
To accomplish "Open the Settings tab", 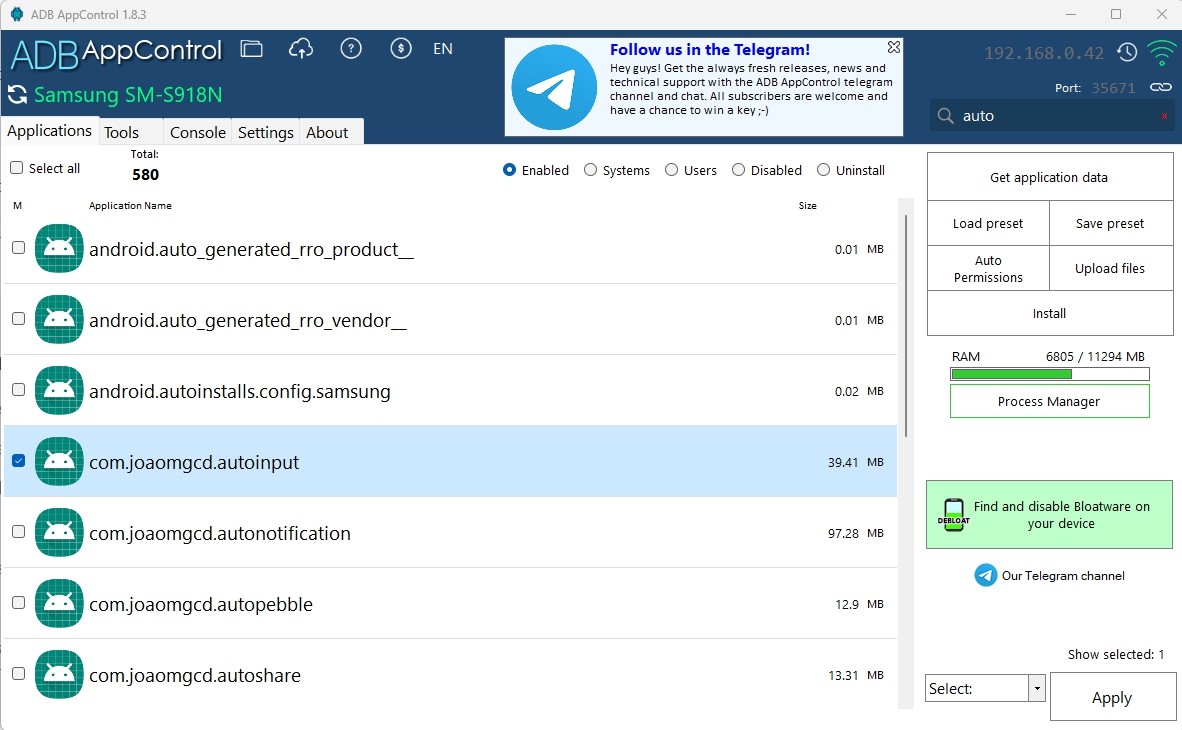I will click(x=265, y=132).
